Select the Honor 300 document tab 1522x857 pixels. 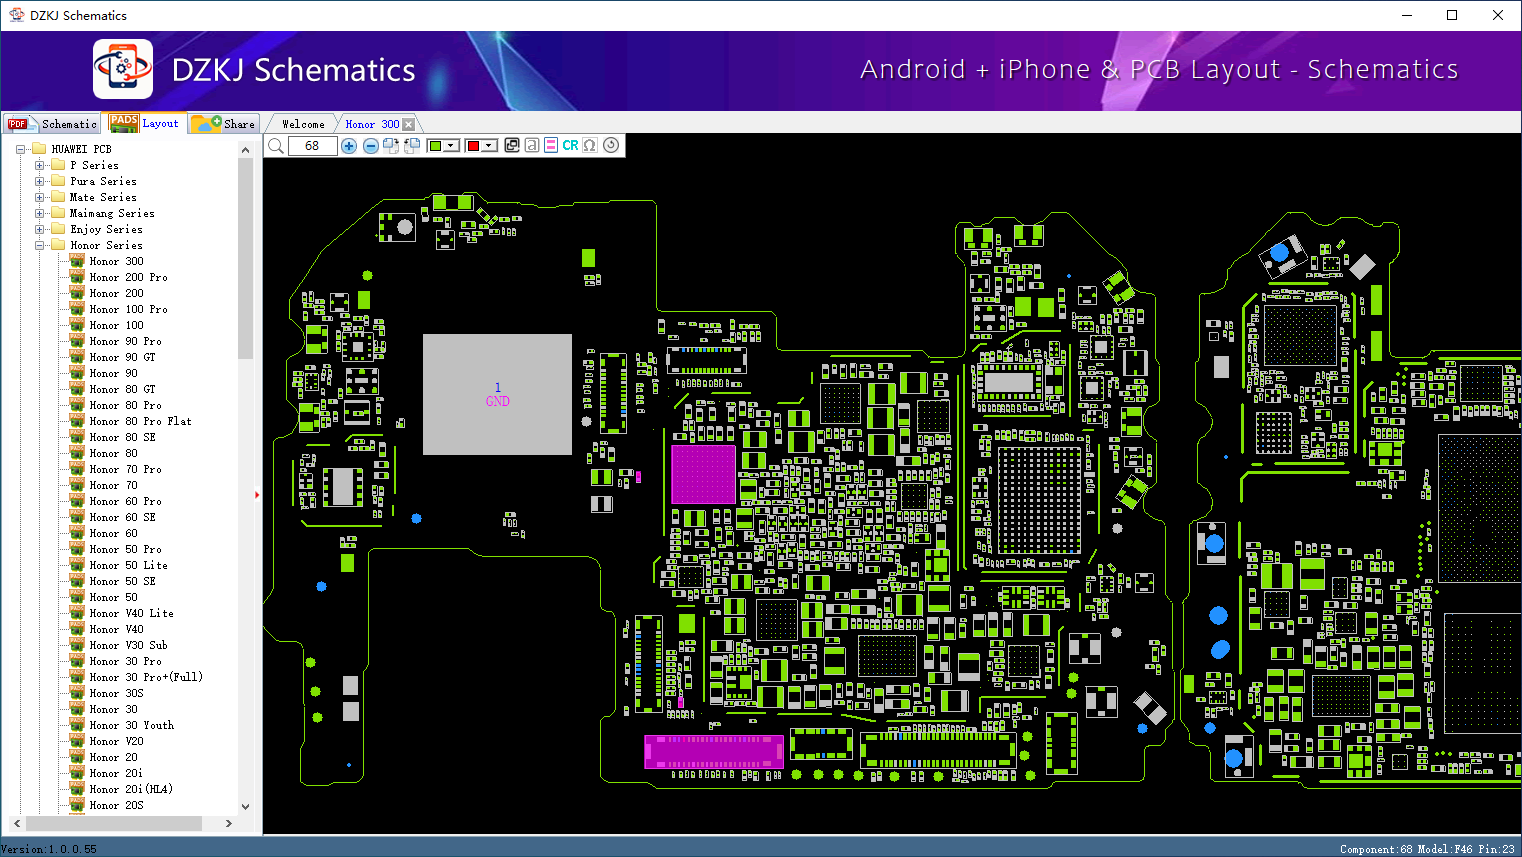(372, 124)
